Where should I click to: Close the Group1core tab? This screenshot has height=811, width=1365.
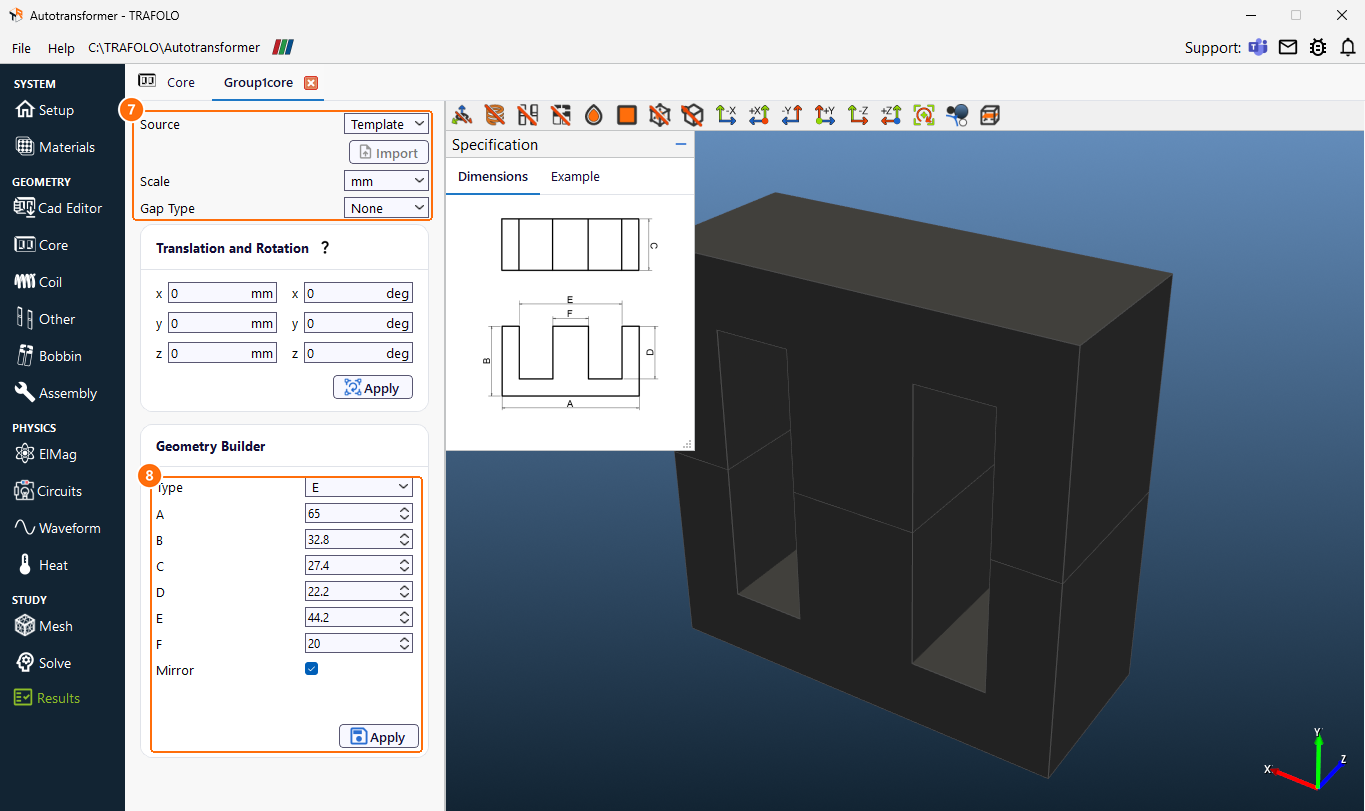tap(311, 83)
